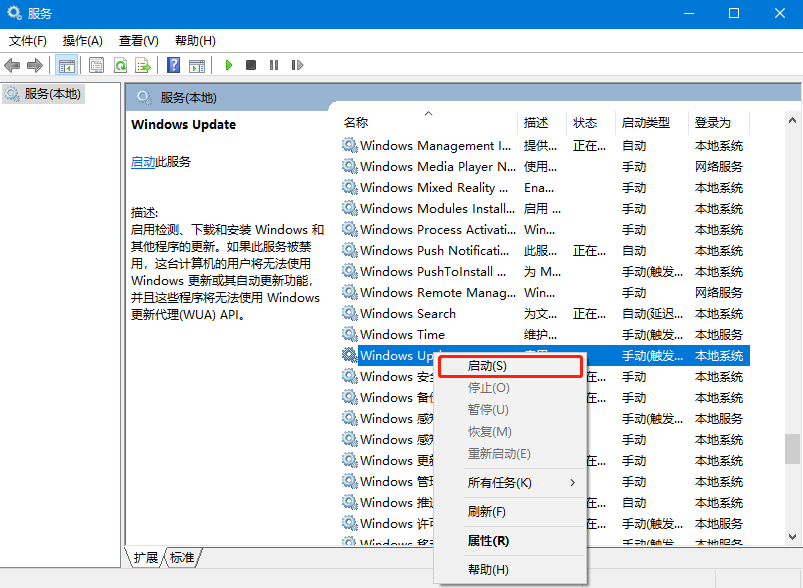Click gear icon of Windows Time row
The height and width of the screenshot is (588, 803).
350,334
